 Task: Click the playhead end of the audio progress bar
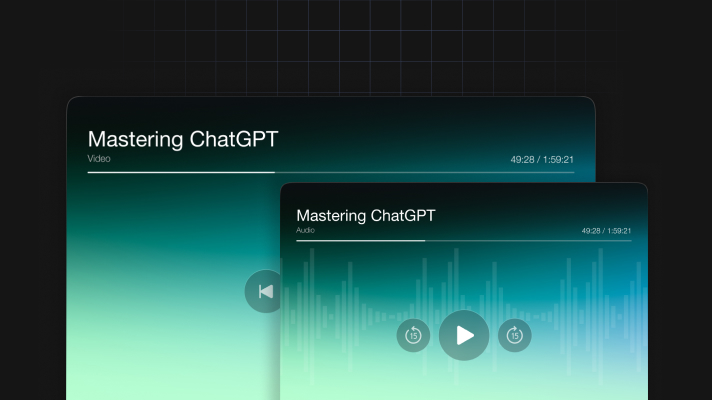425,240
